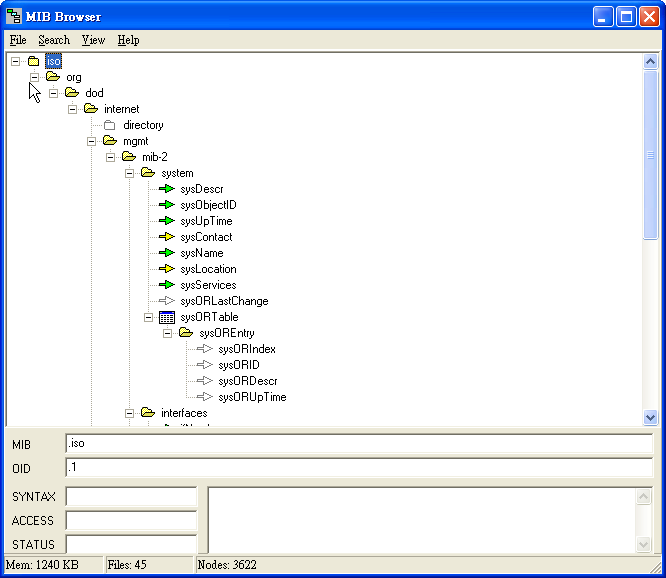Click the MIB Browser title bar icon
Image resolution: width=666 pixels, height=578 pixels.
click(15, 17)
